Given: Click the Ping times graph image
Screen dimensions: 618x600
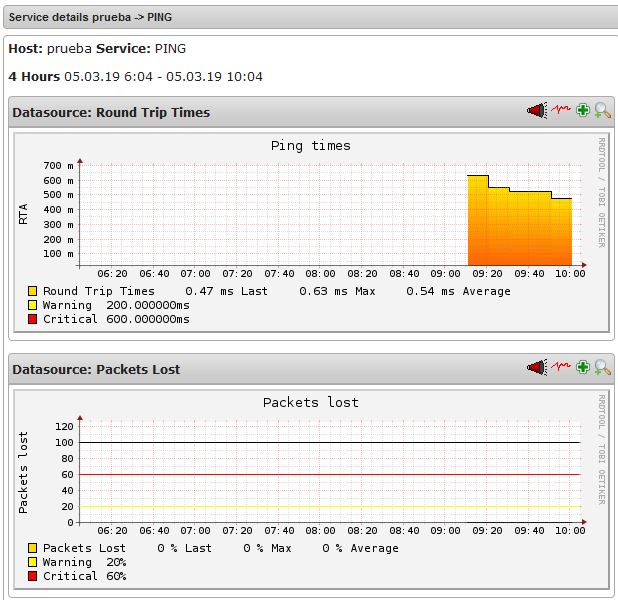Looking at the screenshot, I should (x=310, y=230).
